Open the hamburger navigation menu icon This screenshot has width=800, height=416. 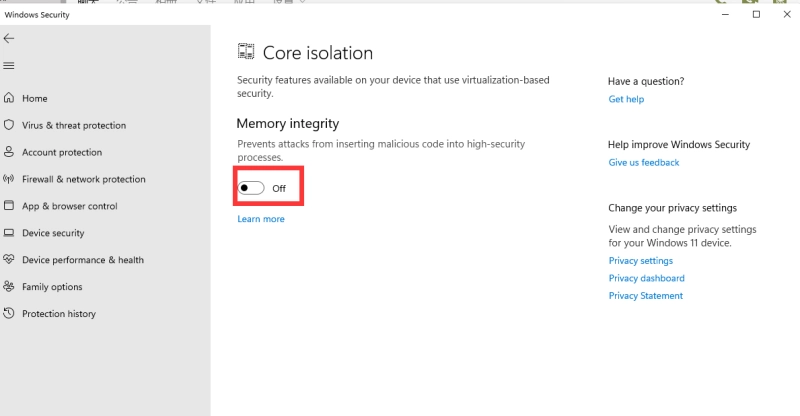pos(9,66)
